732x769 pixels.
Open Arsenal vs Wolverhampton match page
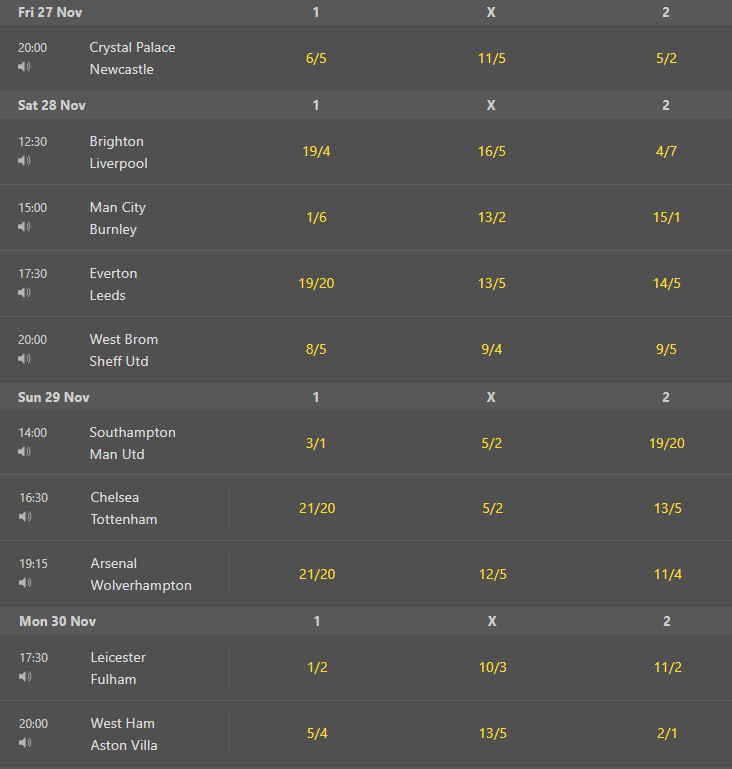coord(141,574)
